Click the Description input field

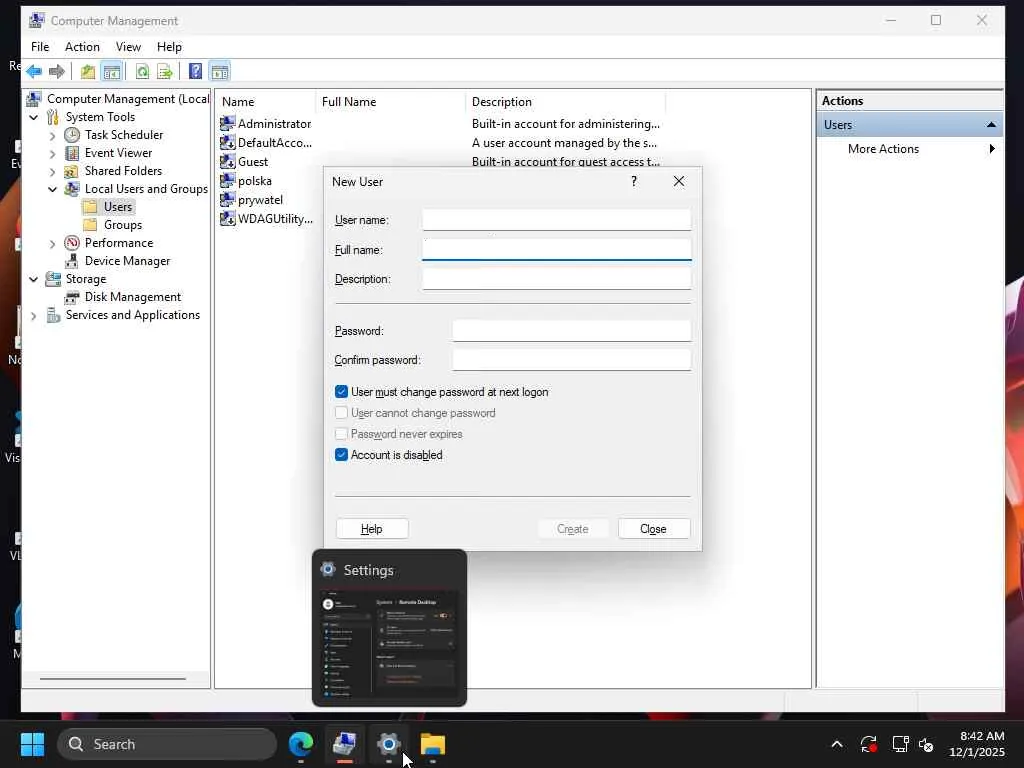point(556,278)
